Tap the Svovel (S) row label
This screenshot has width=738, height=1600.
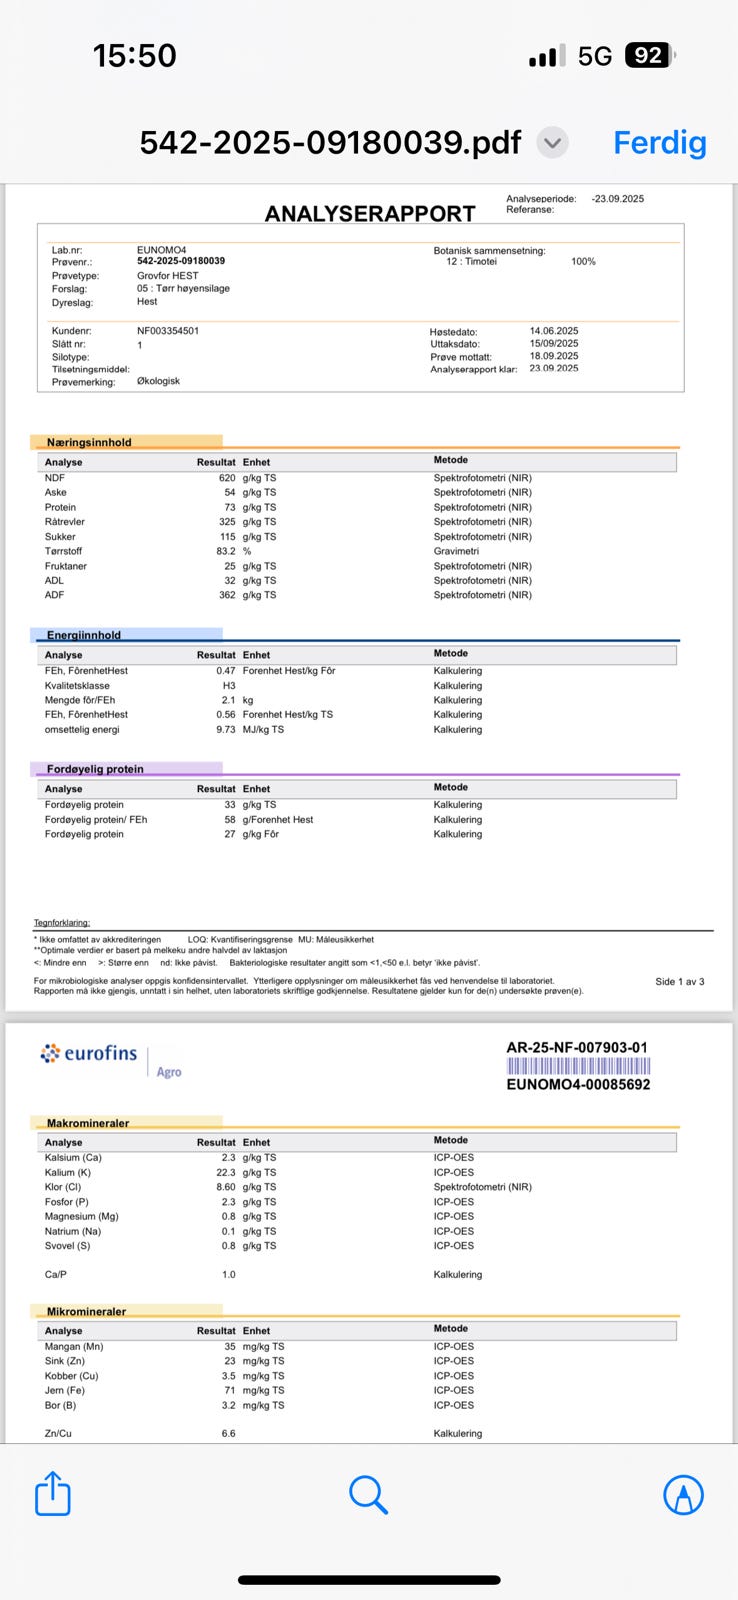tap(67, 1246)
